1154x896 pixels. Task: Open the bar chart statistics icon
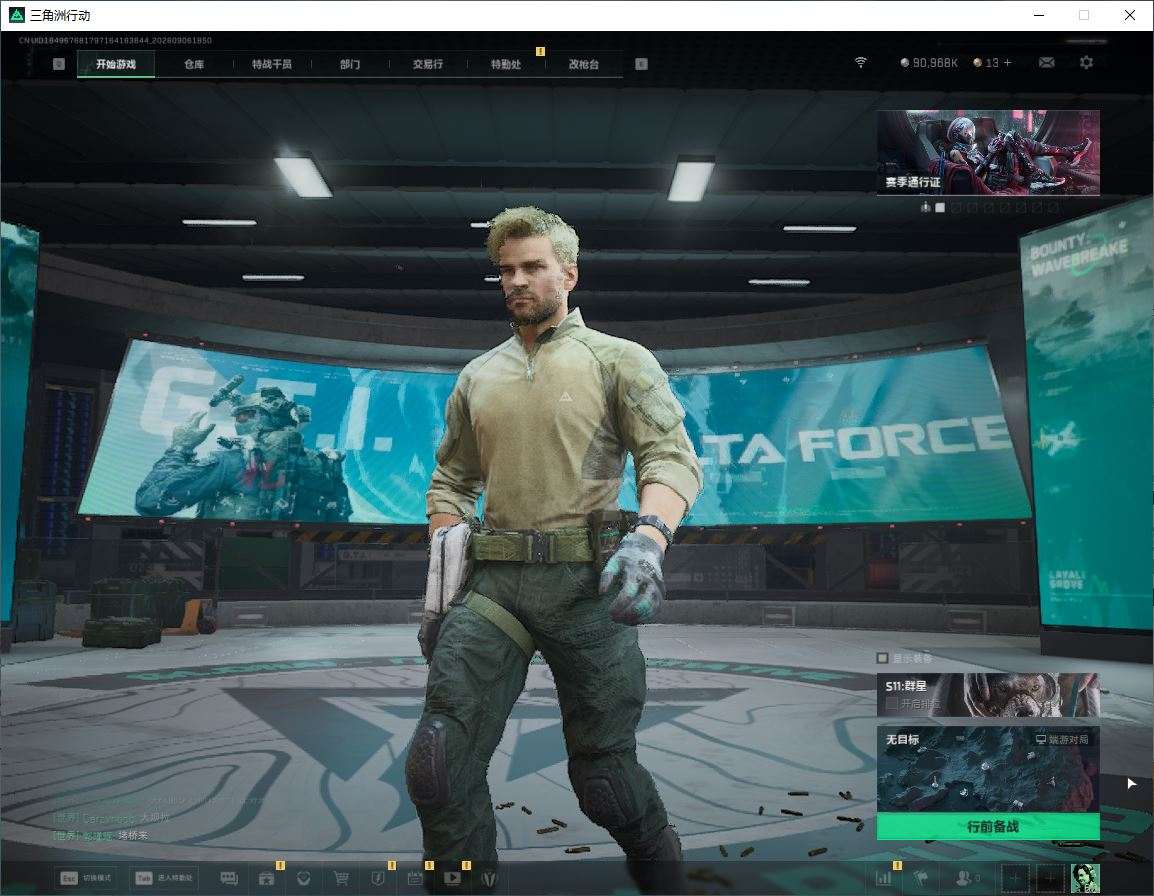tap(883, 878)
